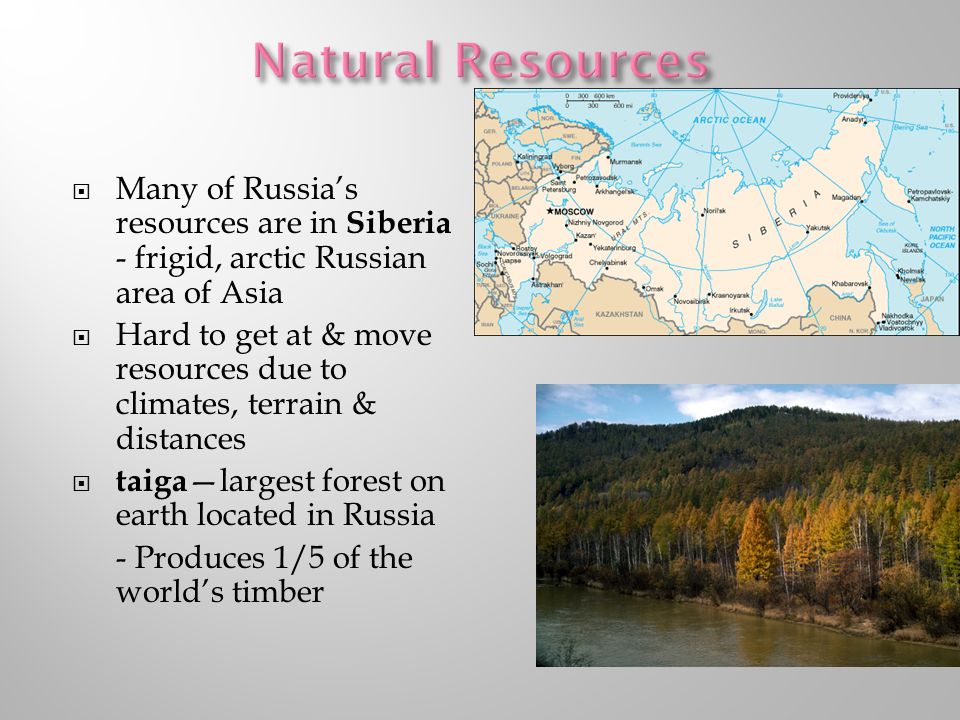960x720 pixels.
Task: Click the 'UKRAINE' label on the map
Action: pos(504,216)
